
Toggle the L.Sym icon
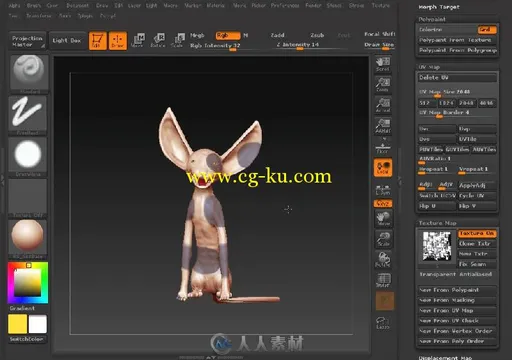coord(383,189)
